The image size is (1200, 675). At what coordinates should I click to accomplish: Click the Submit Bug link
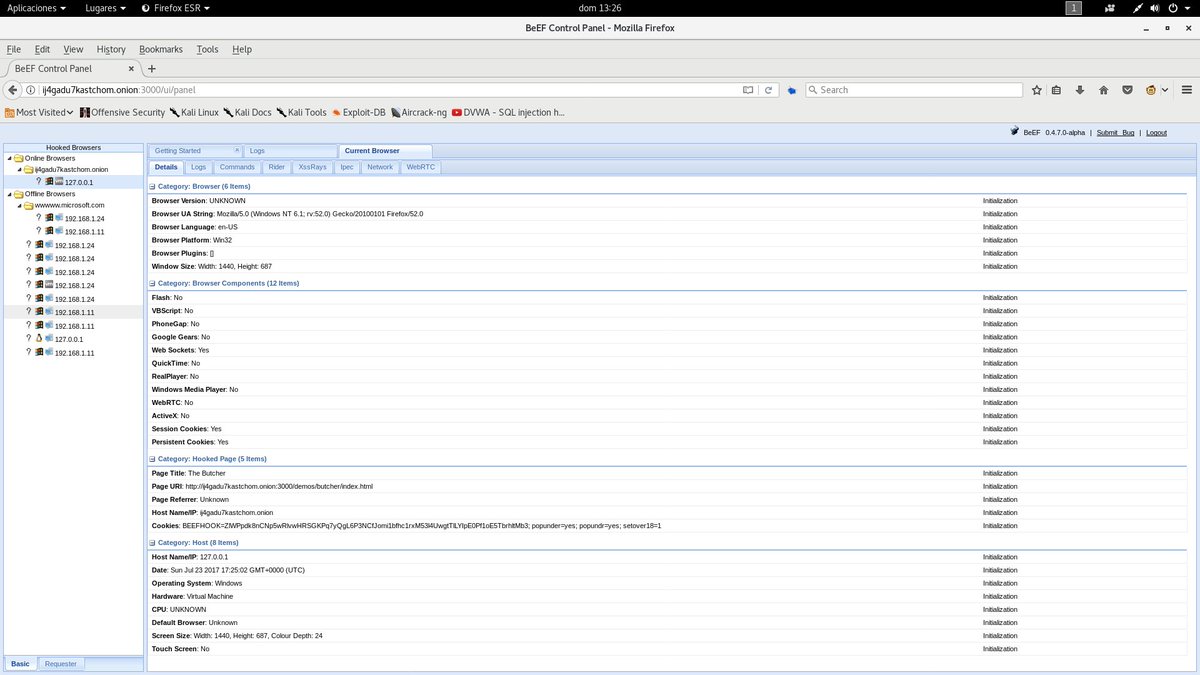[1115, 132]
